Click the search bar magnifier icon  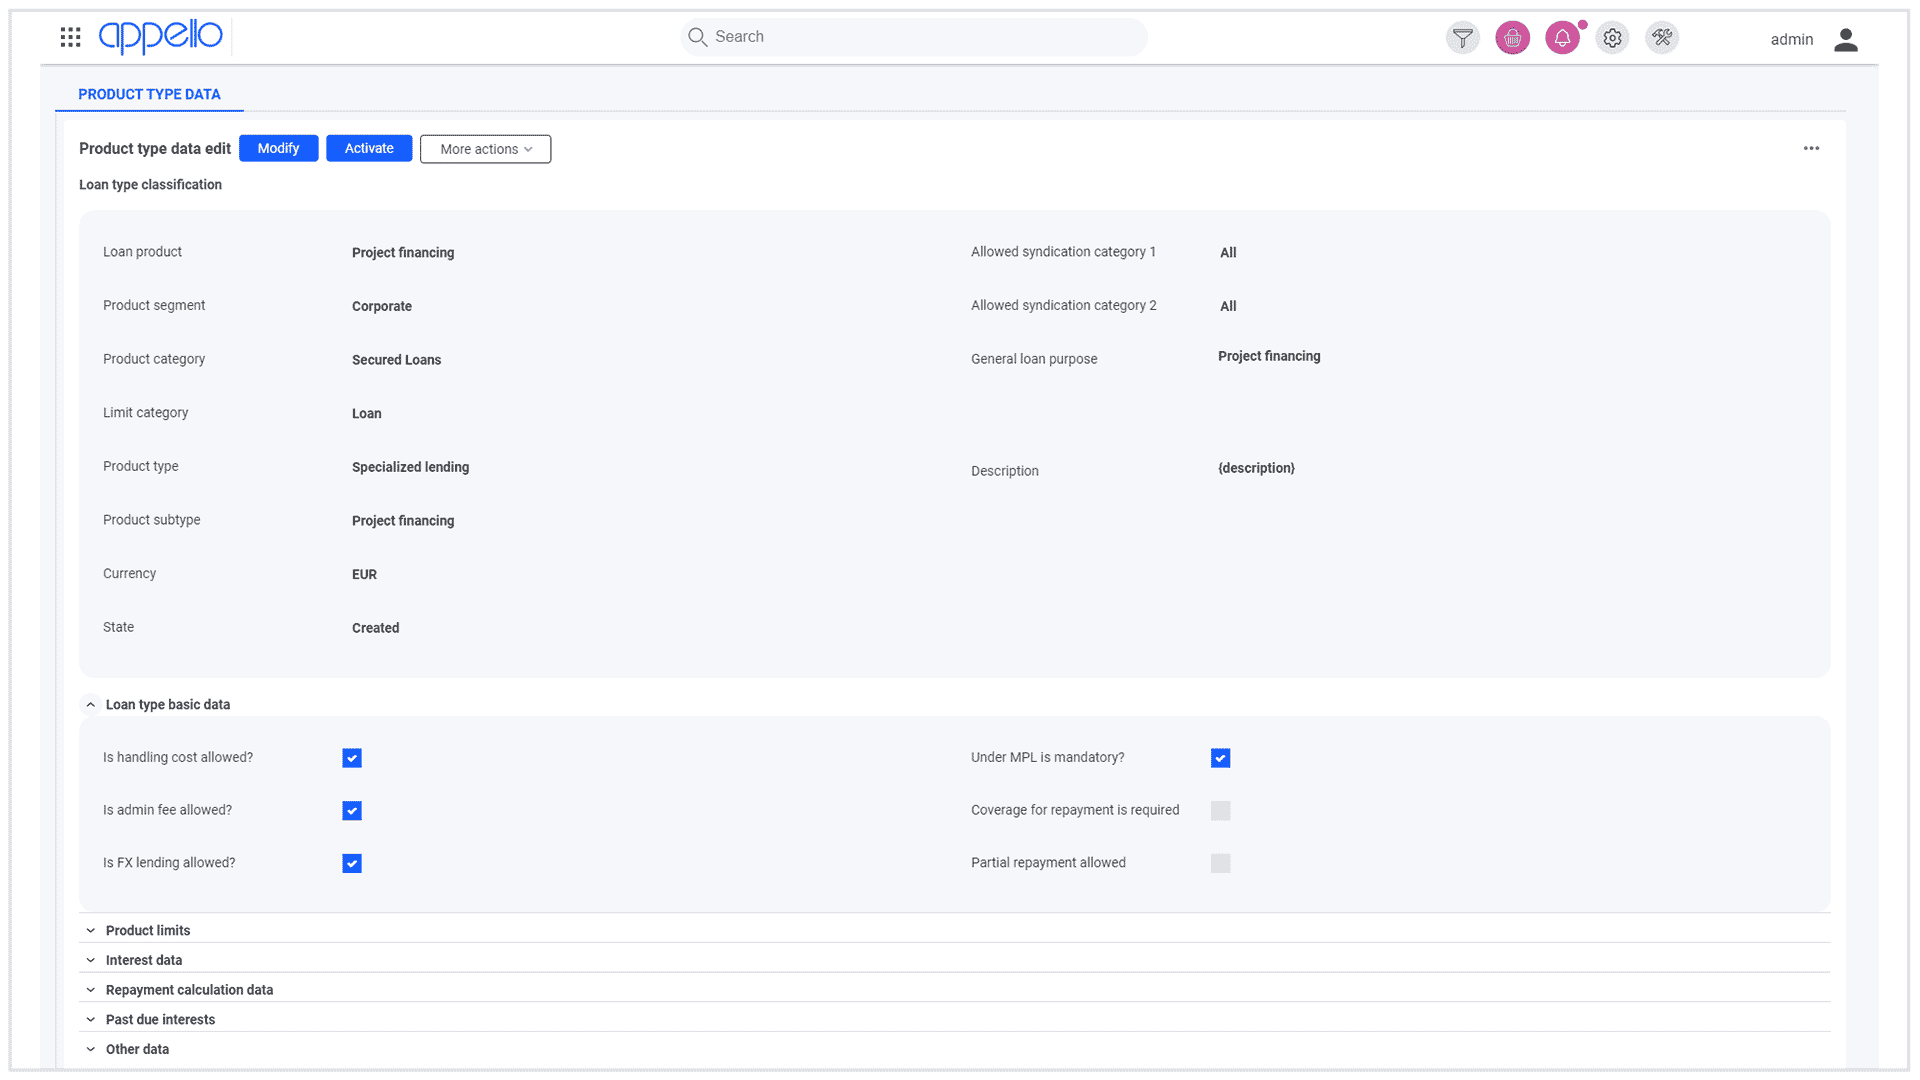[696, 37]
